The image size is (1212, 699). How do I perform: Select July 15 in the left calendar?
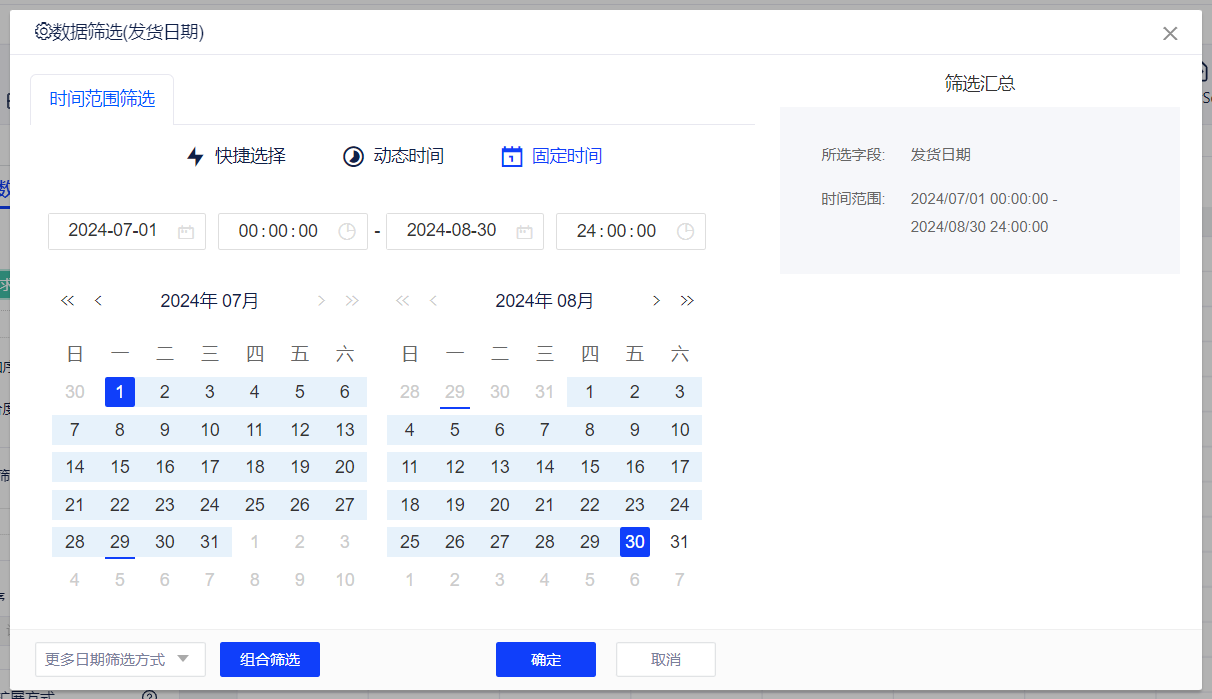click(x=120, y=467)
